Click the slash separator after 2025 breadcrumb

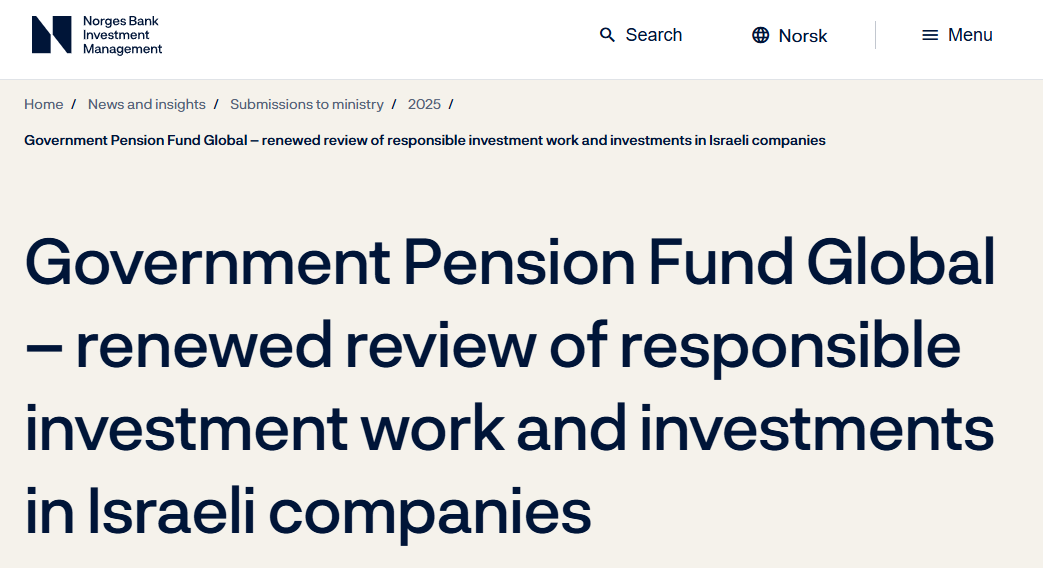tap(452, 104)
